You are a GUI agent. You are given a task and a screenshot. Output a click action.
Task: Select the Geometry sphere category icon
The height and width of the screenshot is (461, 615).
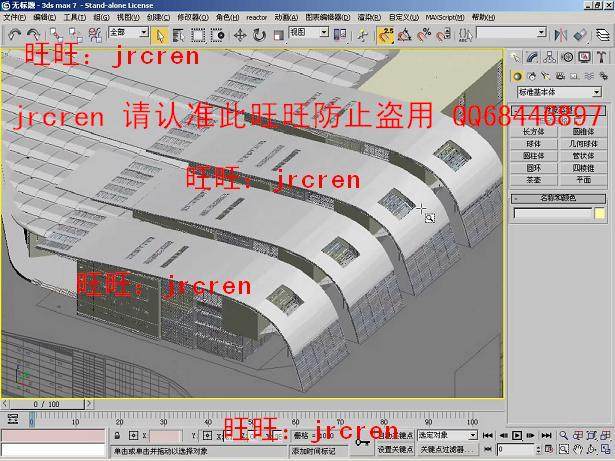(517, 76)
